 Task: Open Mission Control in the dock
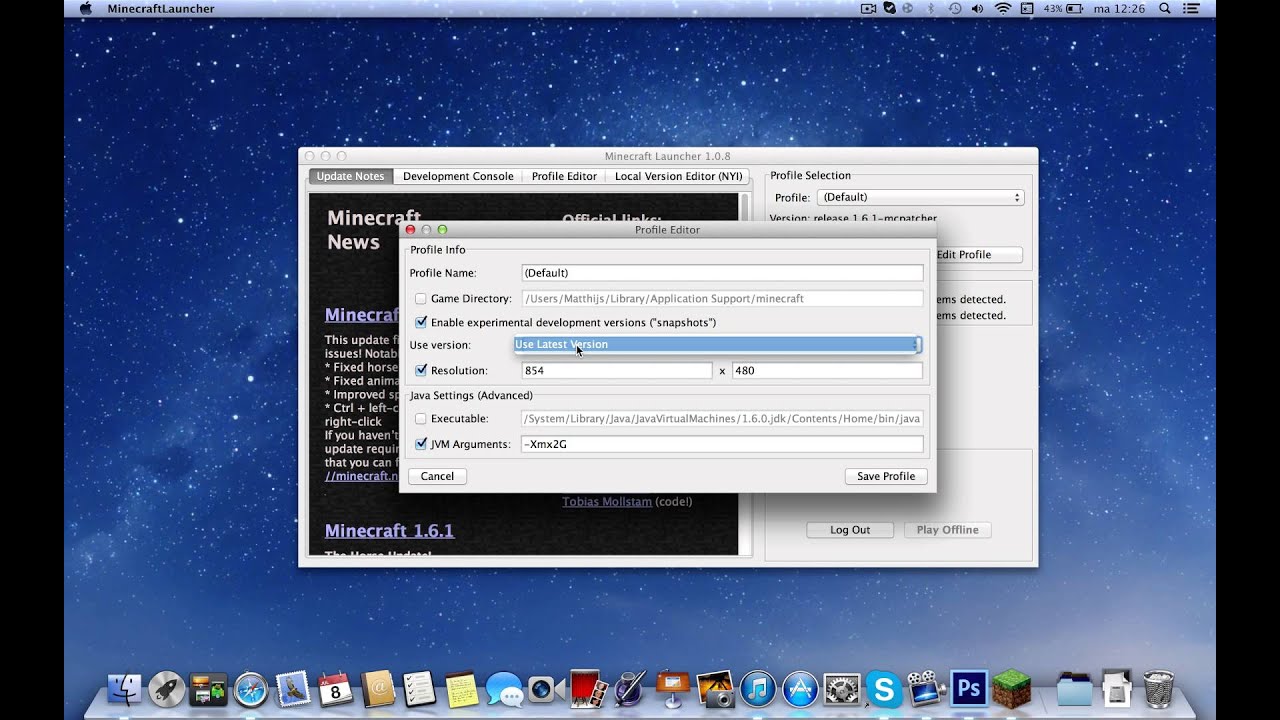click(x=209, y=688)
